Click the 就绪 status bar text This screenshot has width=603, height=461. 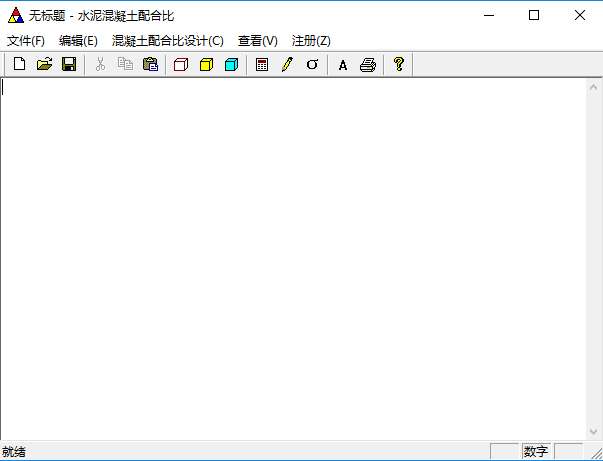pos(14,451)
